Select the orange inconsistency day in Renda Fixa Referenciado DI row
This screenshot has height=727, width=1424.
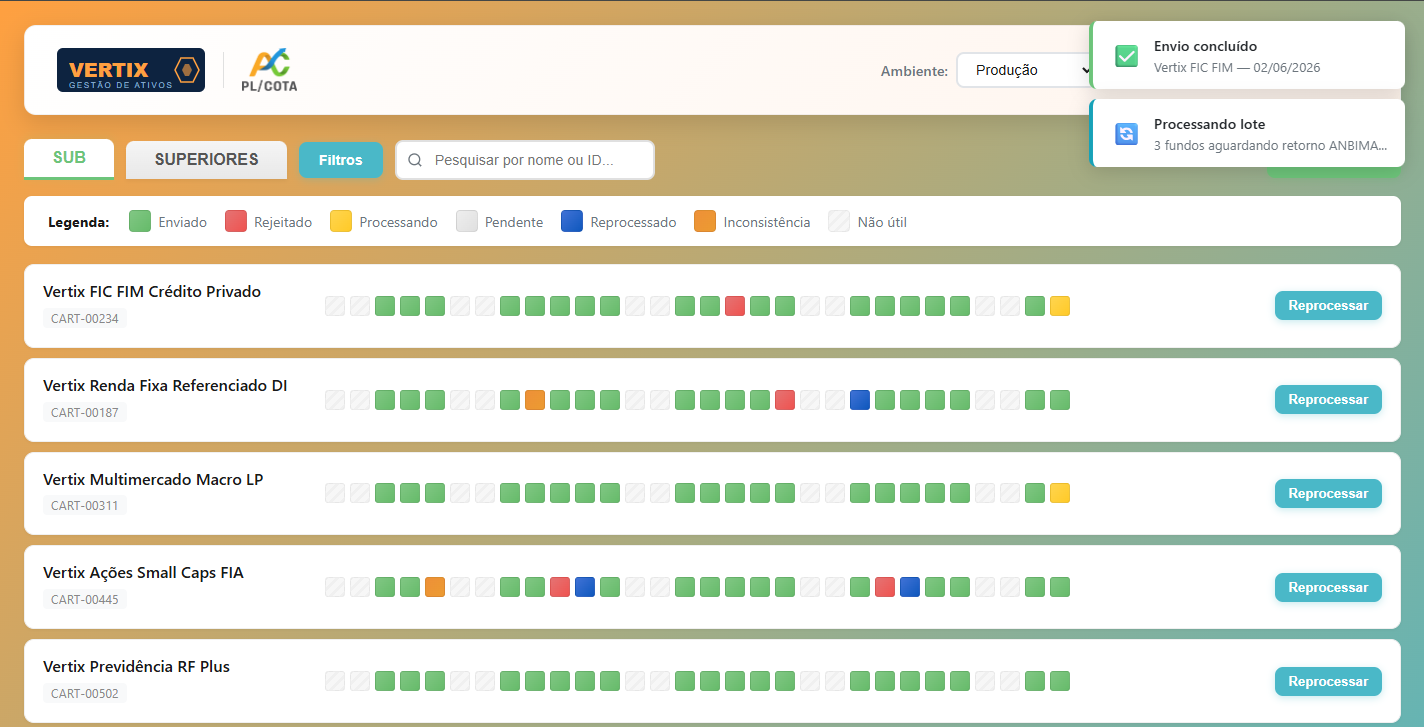point(535,400)
